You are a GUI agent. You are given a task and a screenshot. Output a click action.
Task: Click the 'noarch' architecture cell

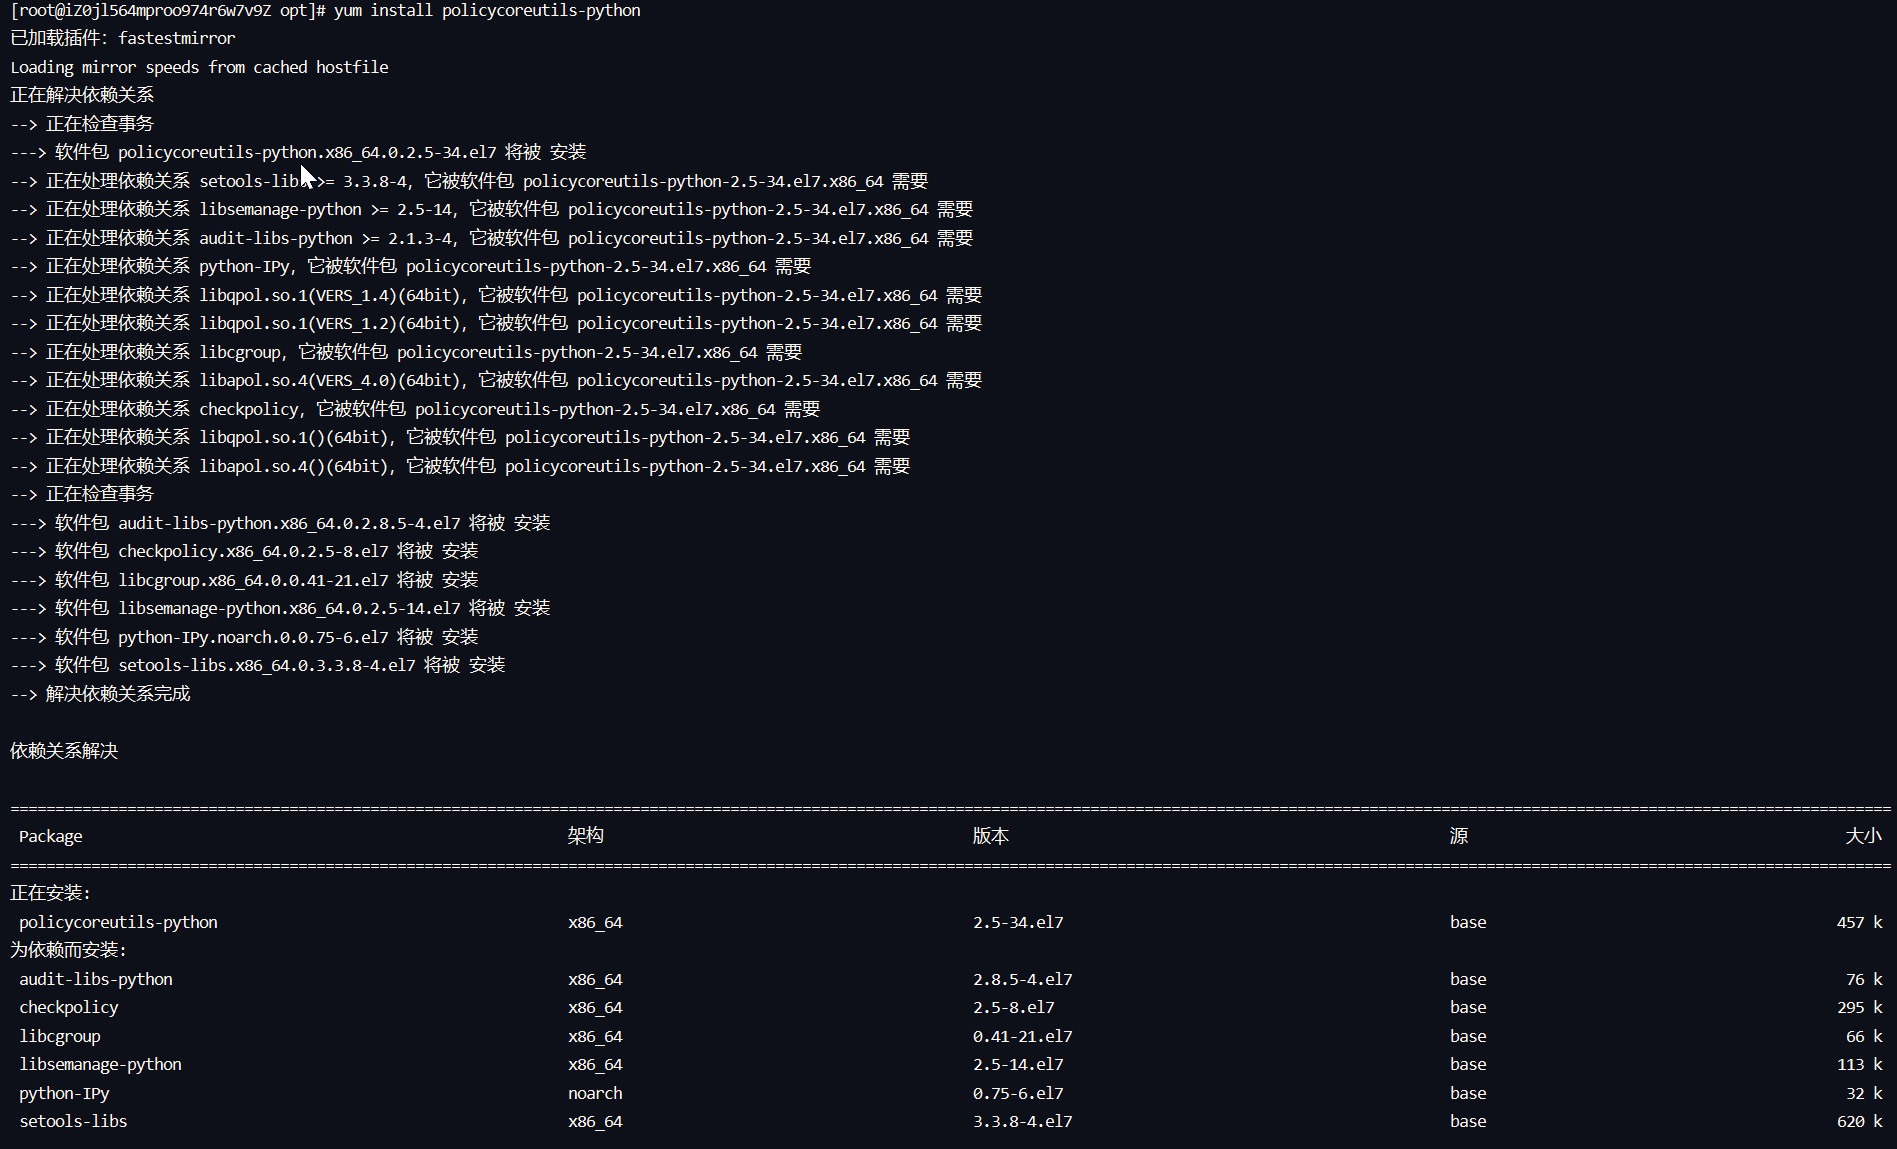595,1093
